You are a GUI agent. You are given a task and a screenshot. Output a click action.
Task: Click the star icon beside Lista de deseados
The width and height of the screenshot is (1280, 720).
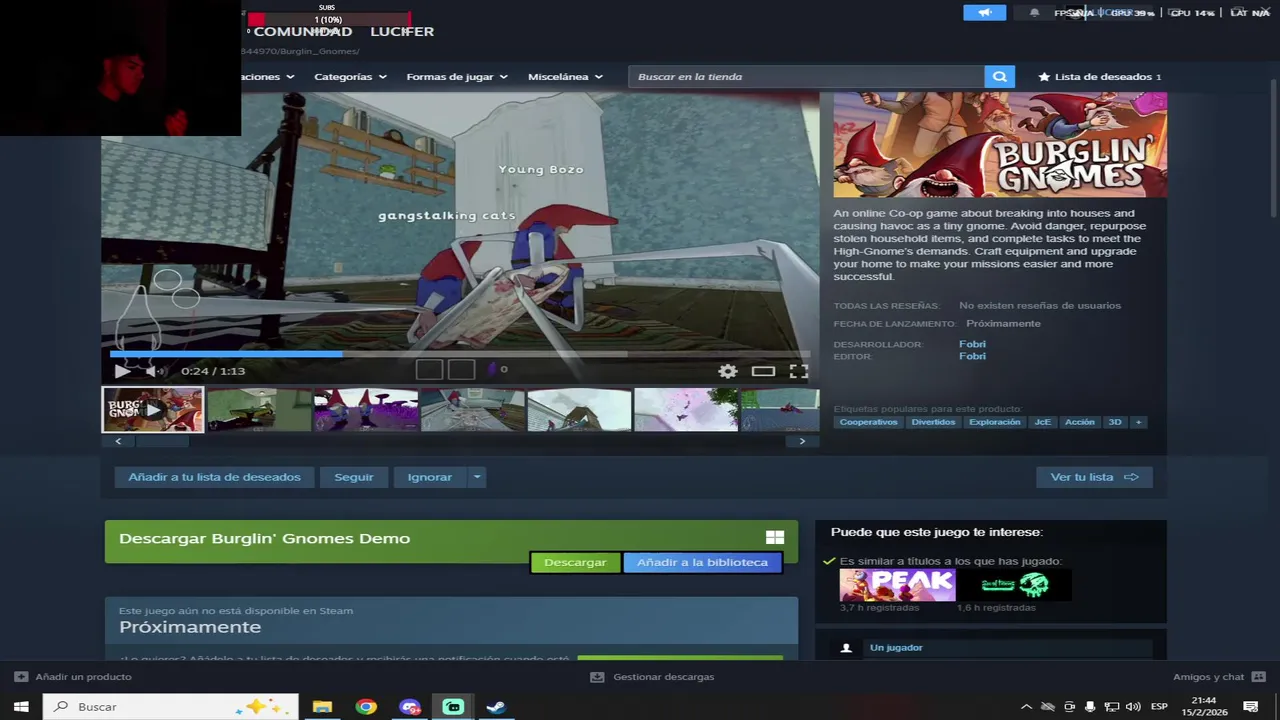point(1044,77)
